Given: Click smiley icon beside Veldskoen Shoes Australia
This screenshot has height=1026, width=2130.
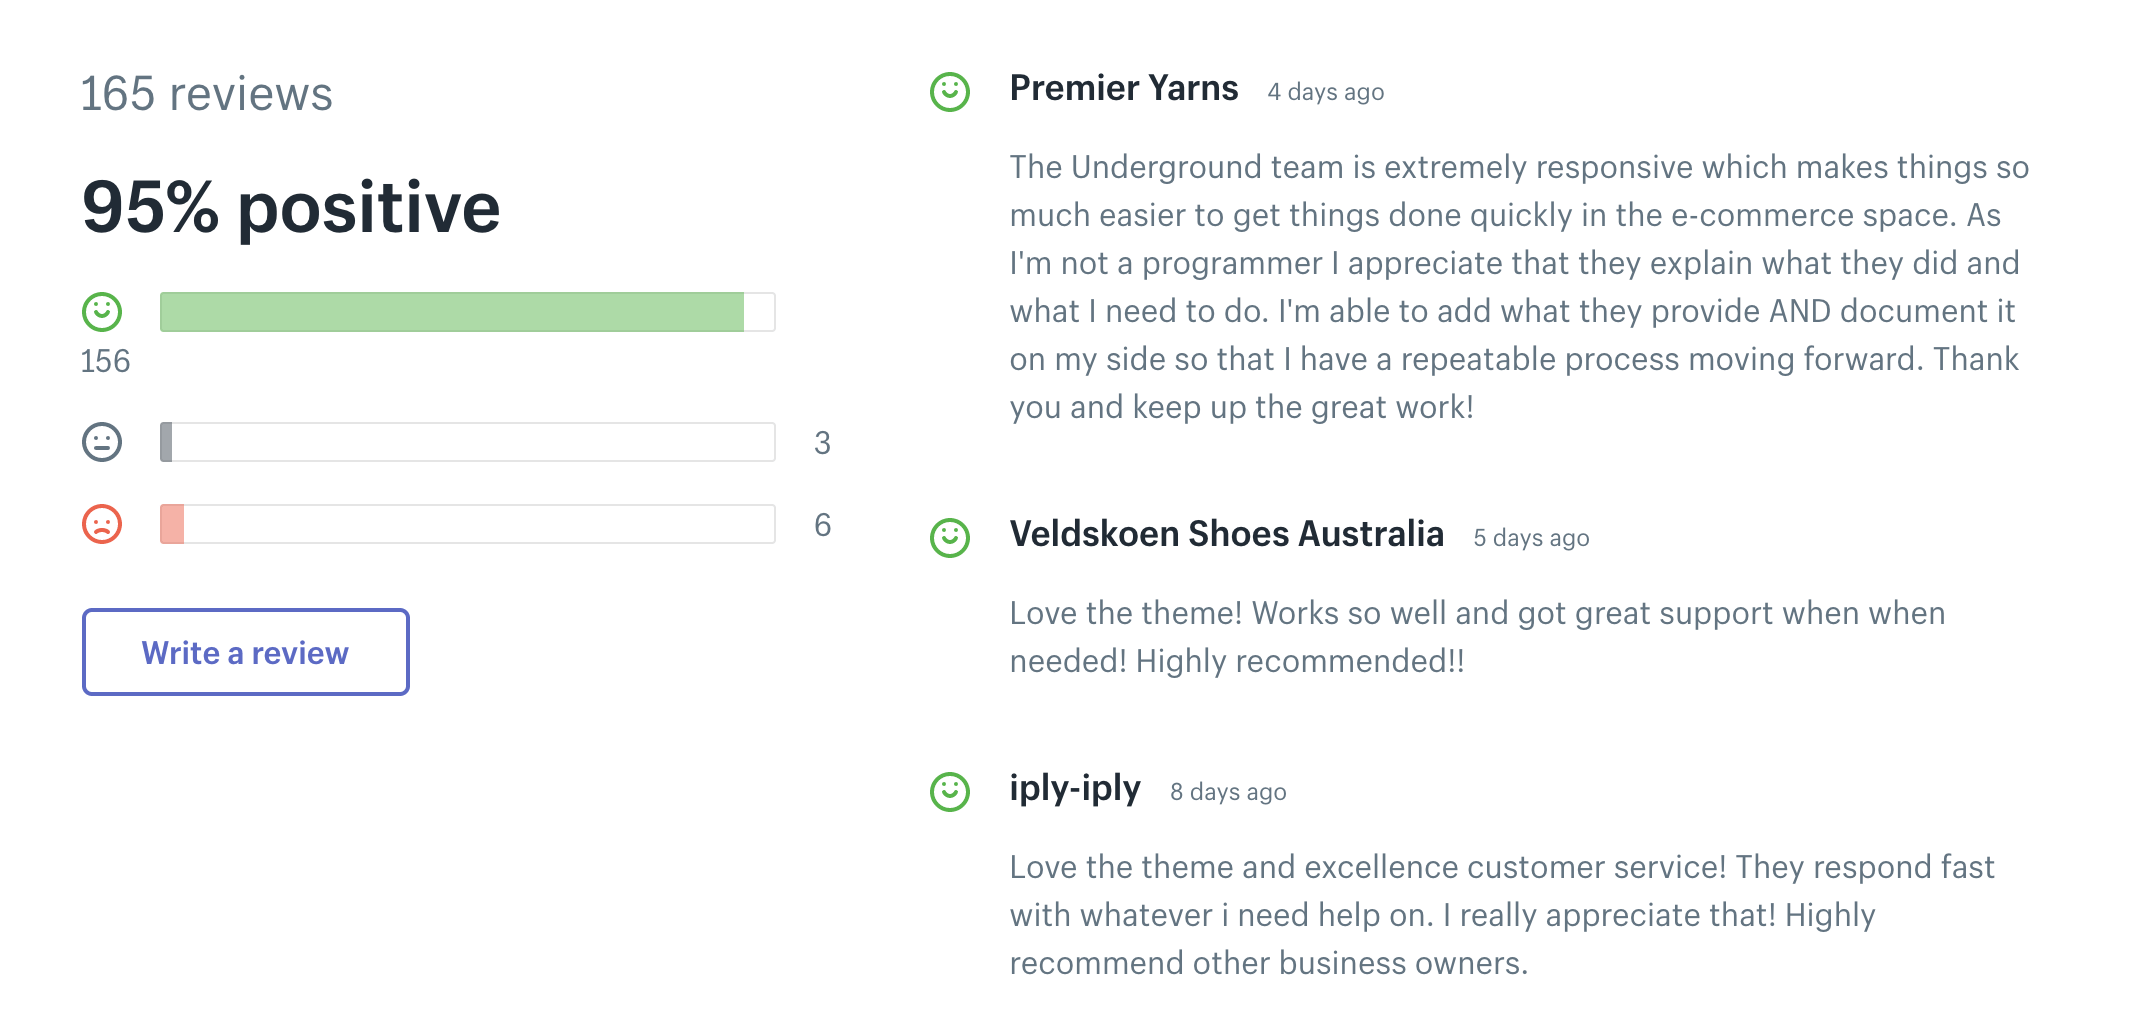Looking at the screenshot, I should [950, 538].
